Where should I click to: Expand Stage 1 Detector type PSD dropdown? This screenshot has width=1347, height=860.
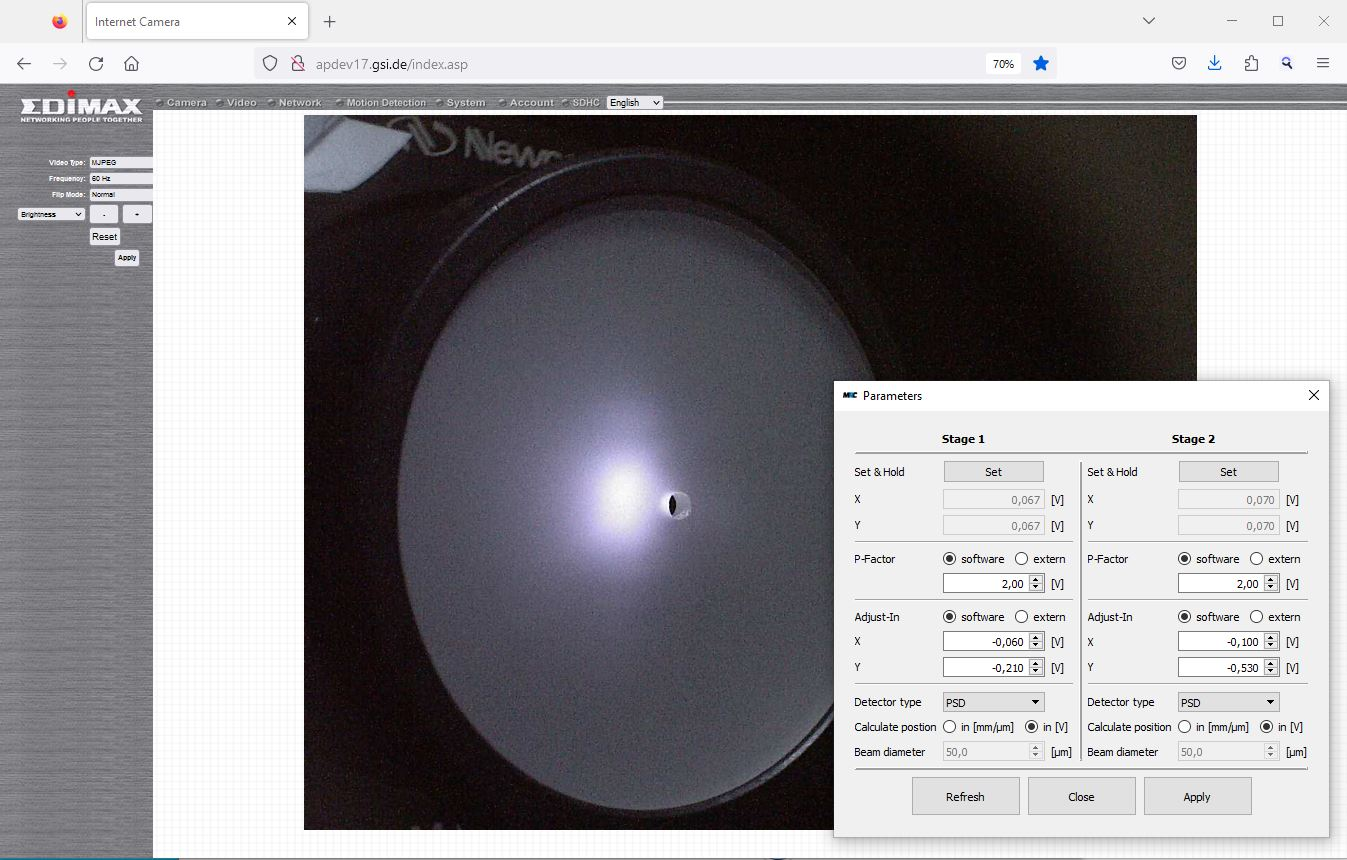[993, 702]
